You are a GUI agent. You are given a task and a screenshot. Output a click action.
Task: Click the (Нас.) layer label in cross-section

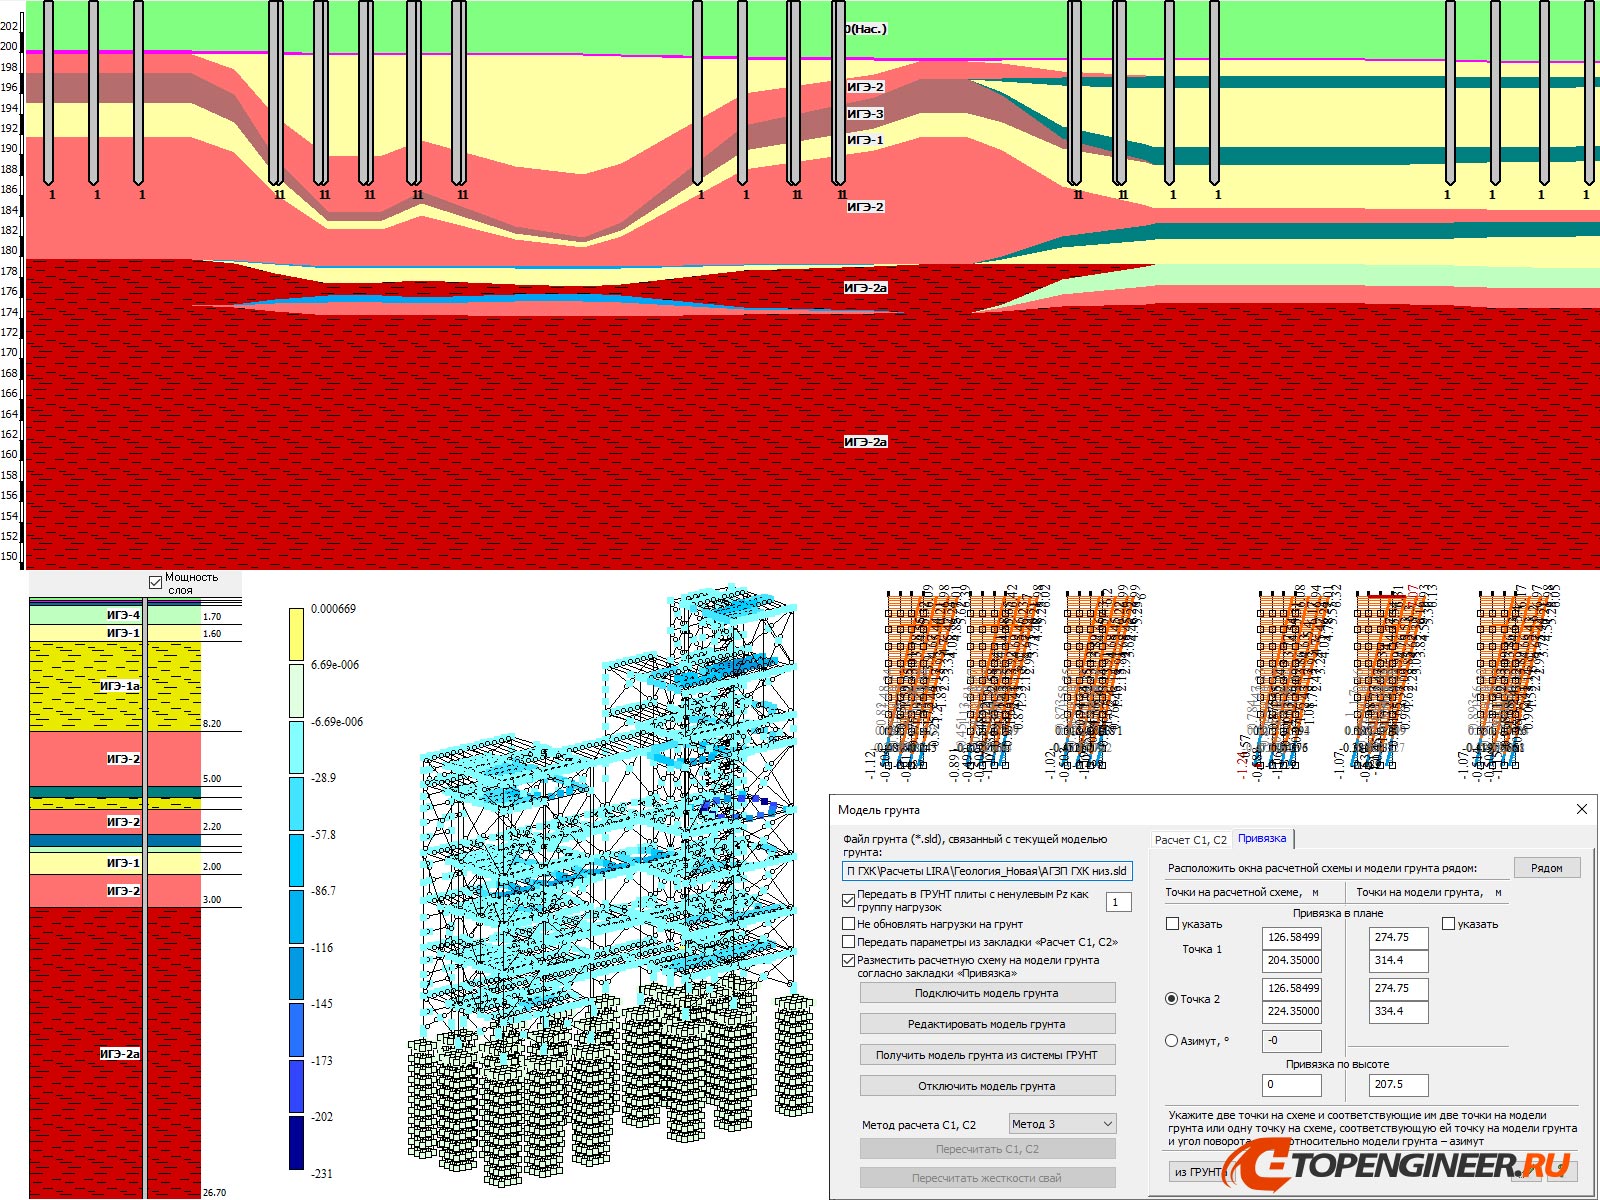click(866, 29)
